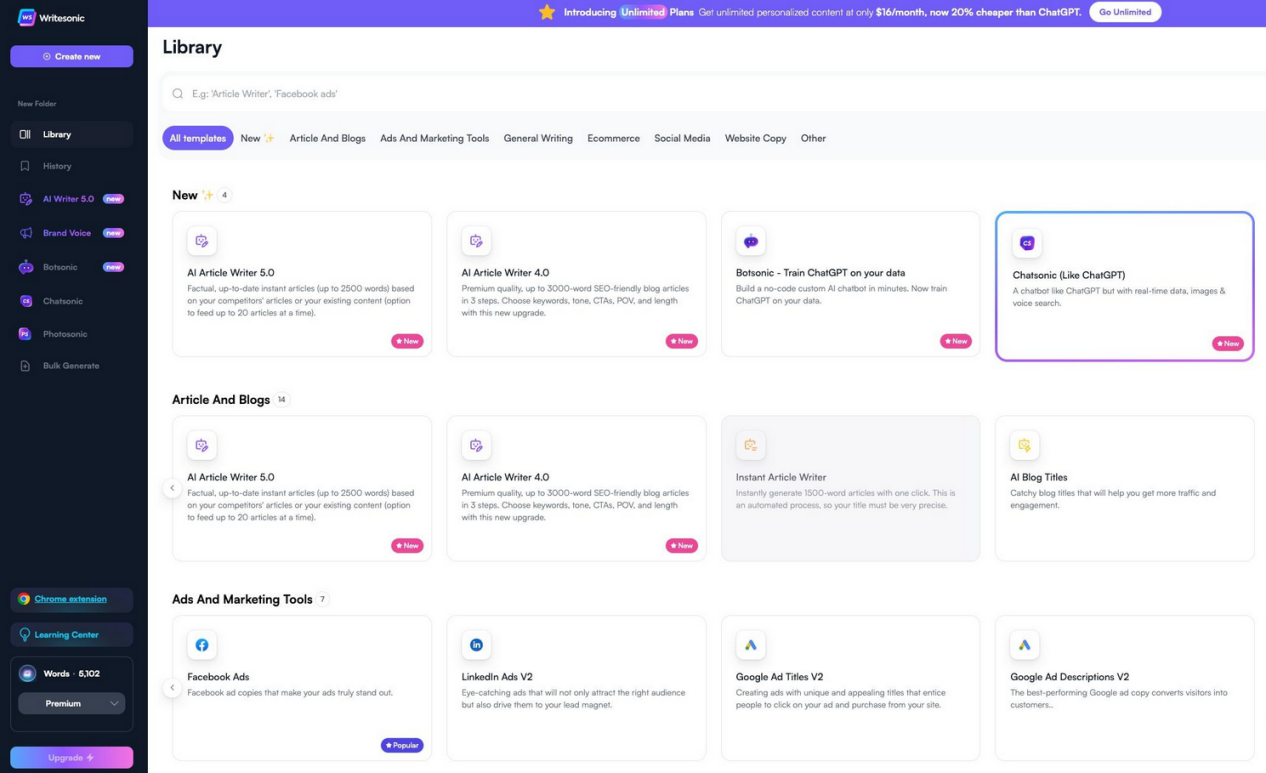1266x773 pixels.
Task: Open the Premium quality dropdown
Action: point(72,704)
